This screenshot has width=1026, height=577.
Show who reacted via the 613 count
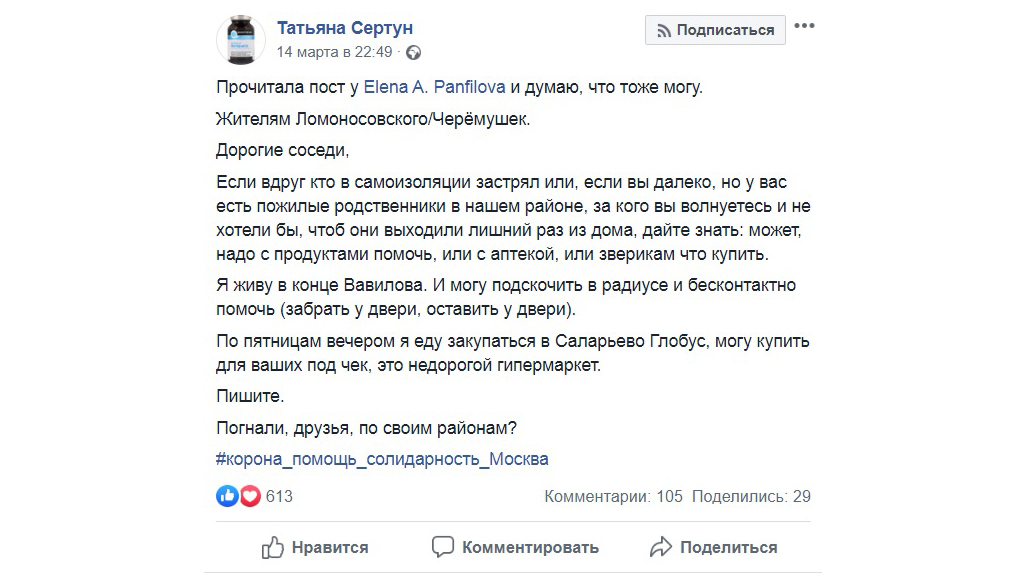pos(279,496)
